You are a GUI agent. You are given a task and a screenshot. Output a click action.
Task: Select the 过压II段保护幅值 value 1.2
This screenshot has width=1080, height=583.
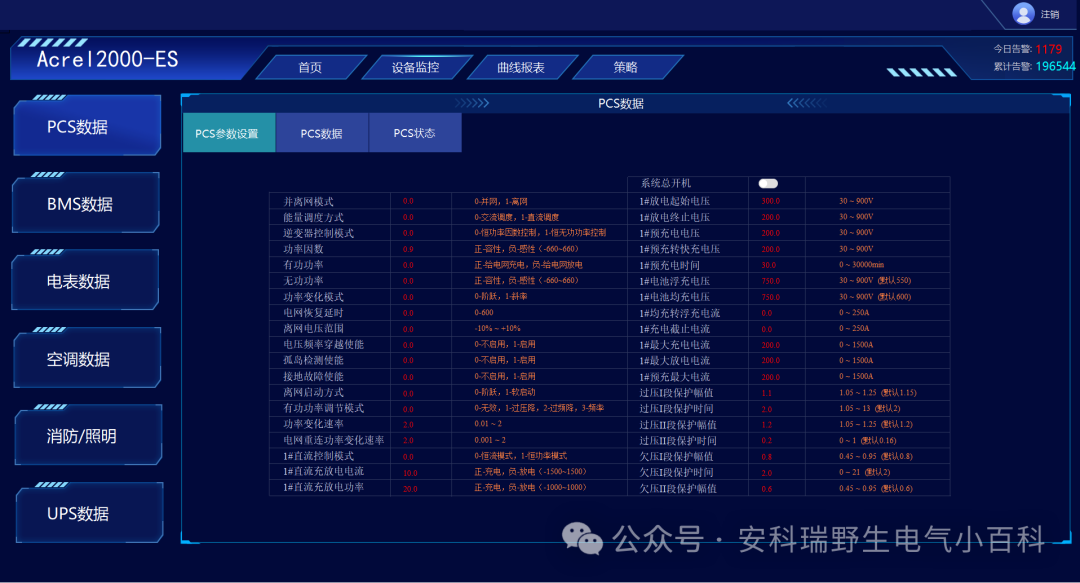point(767,425)
